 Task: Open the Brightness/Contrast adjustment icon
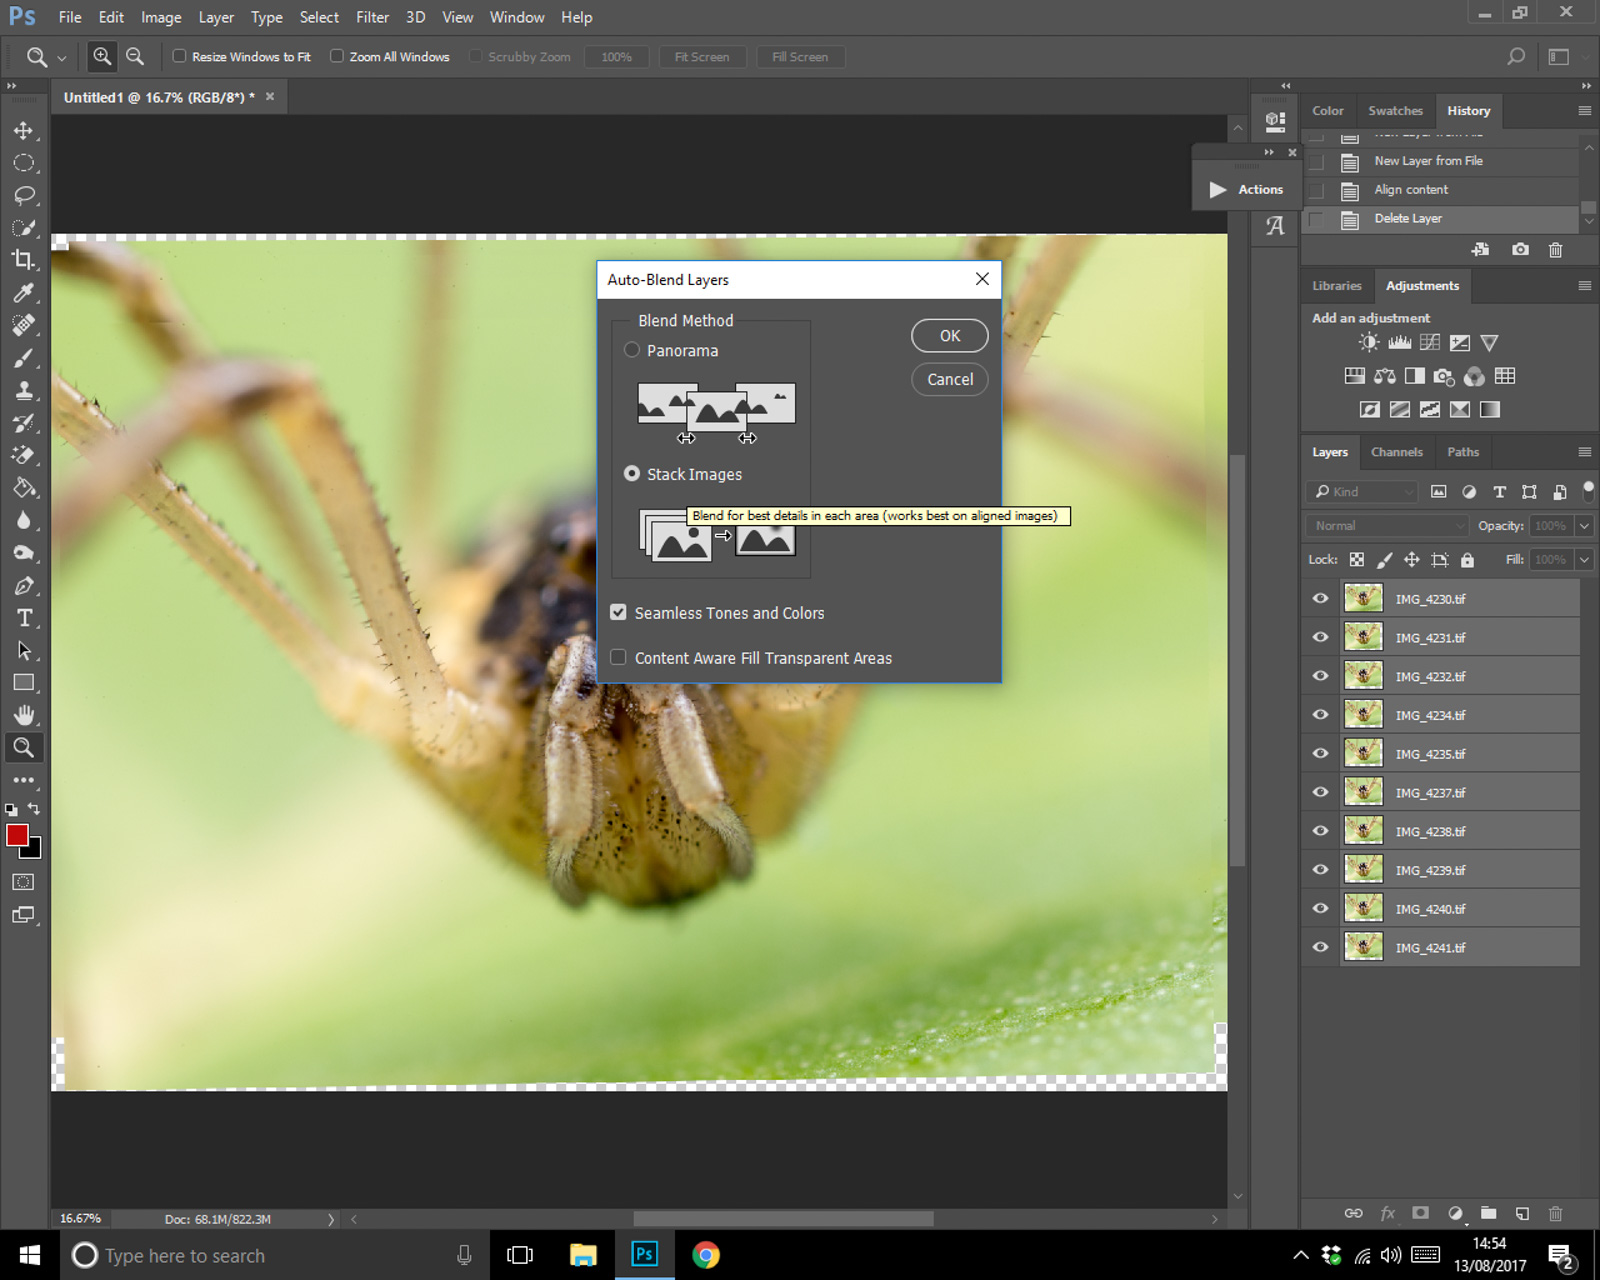tap(1367, 341)
